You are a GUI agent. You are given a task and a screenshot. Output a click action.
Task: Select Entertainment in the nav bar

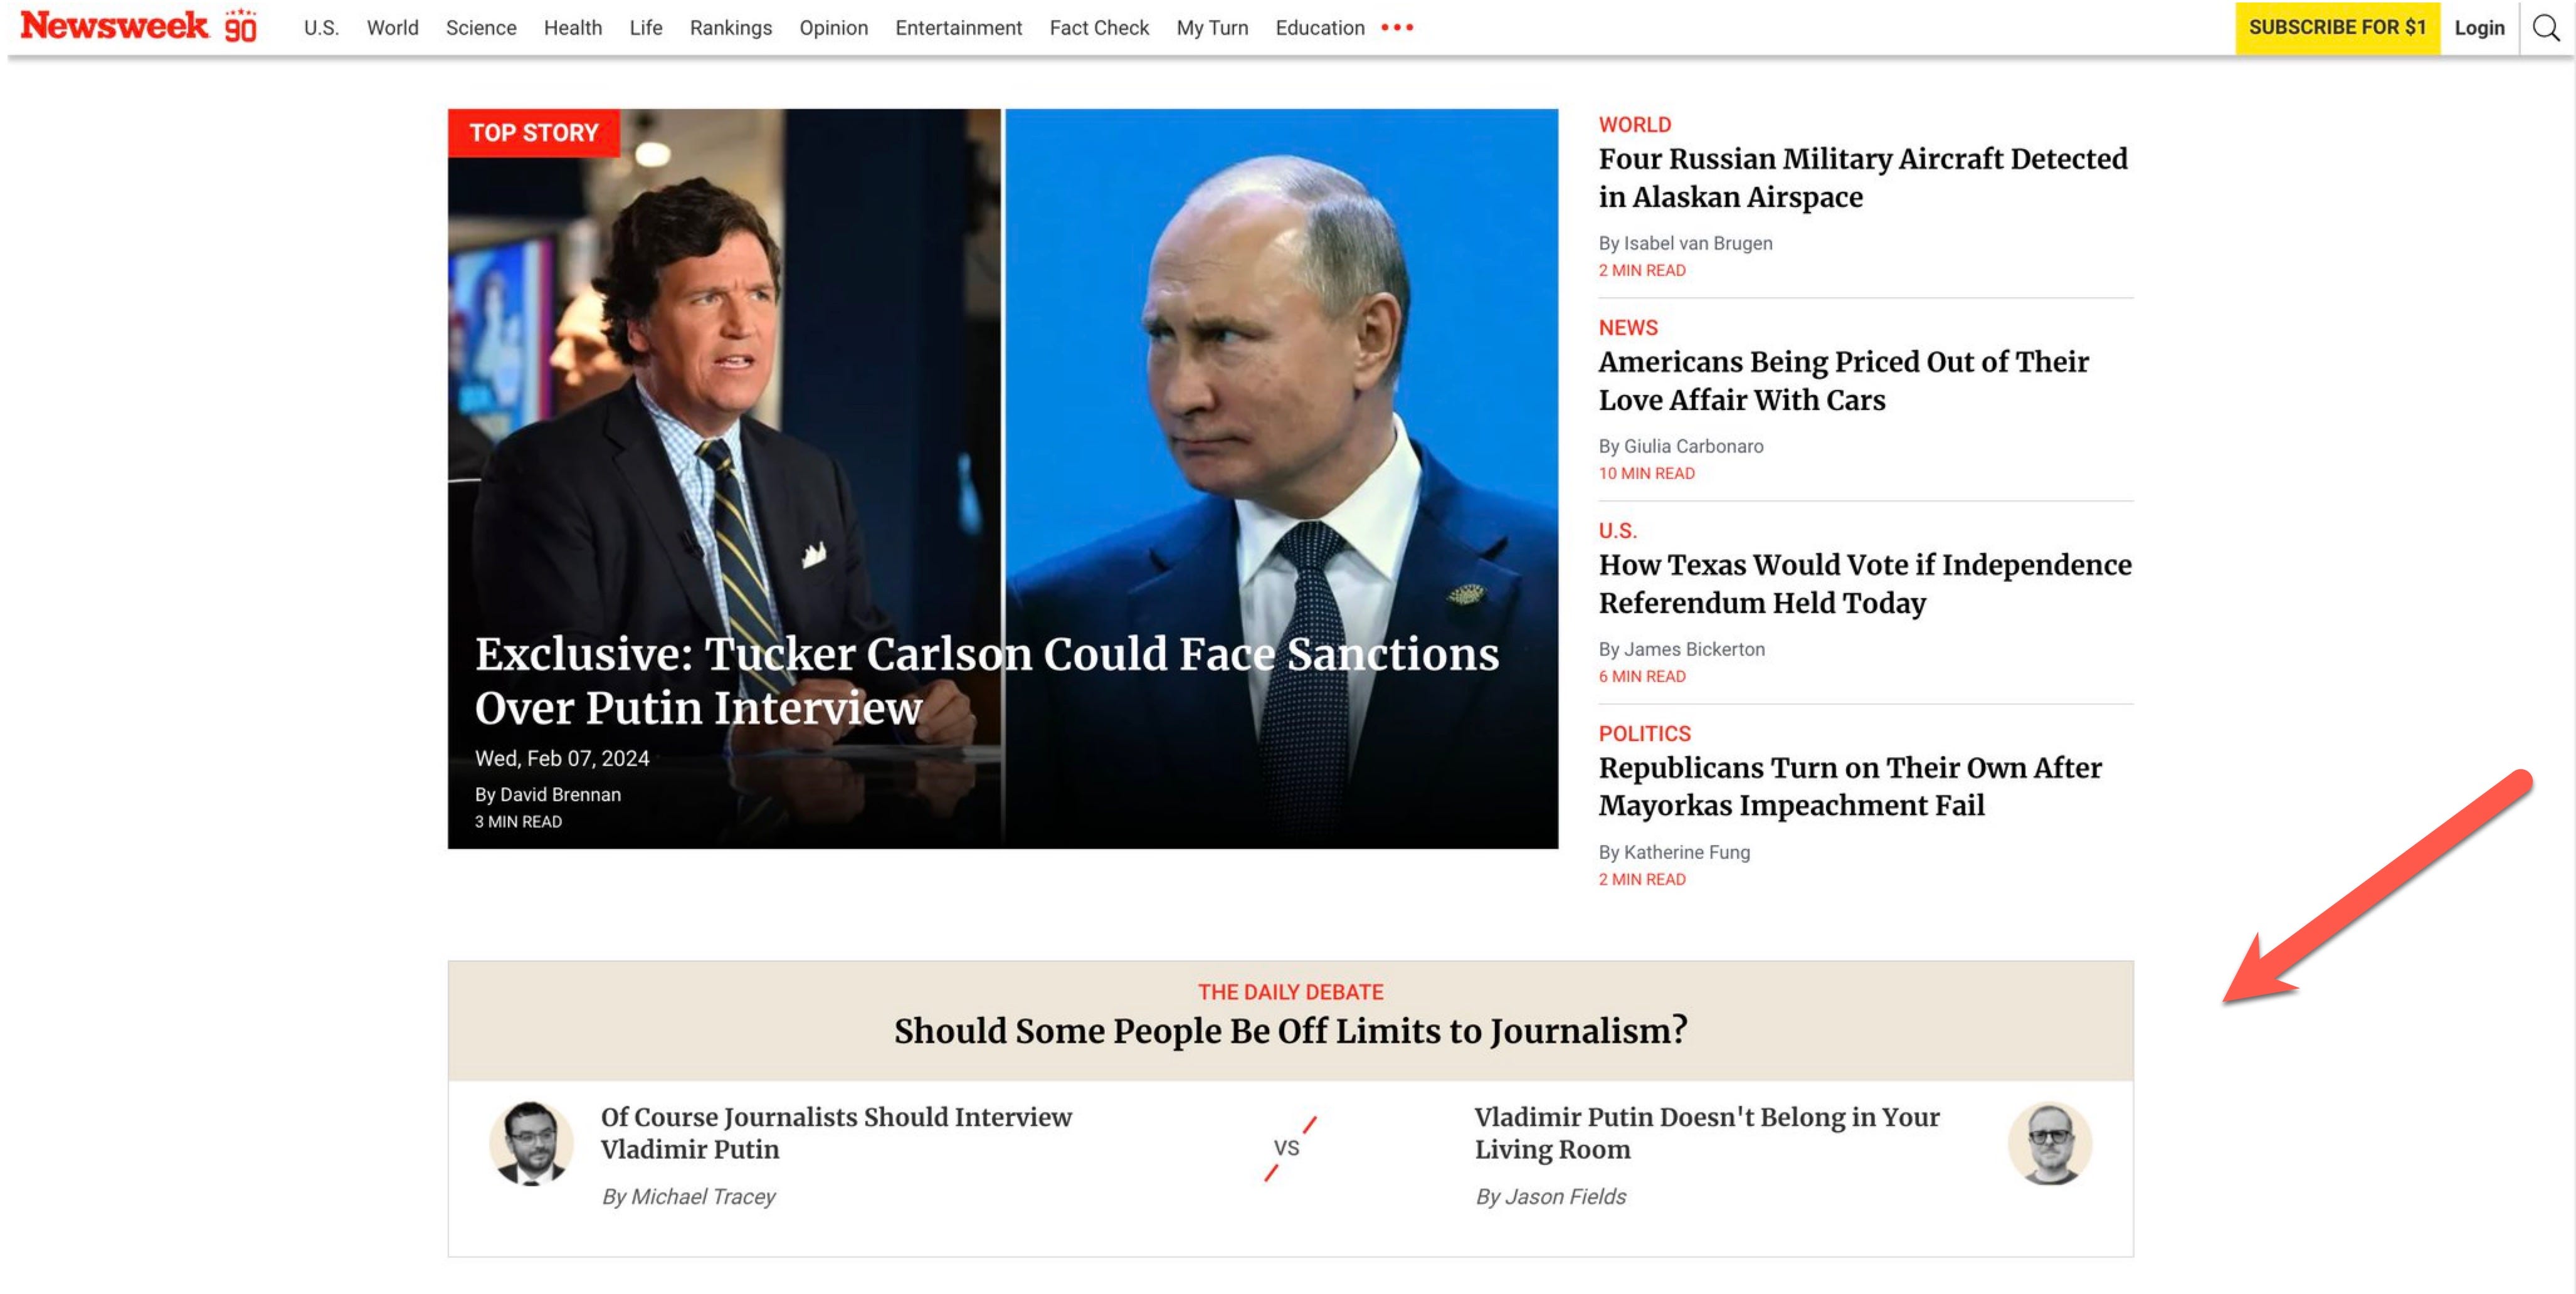coord(958,28)
